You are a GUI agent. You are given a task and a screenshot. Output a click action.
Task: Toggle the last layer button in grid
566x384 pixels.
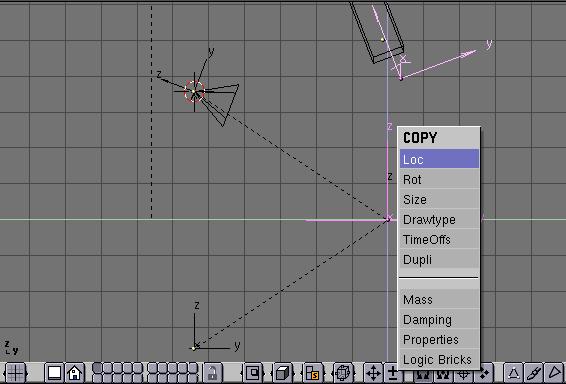(x=193, y=378)
